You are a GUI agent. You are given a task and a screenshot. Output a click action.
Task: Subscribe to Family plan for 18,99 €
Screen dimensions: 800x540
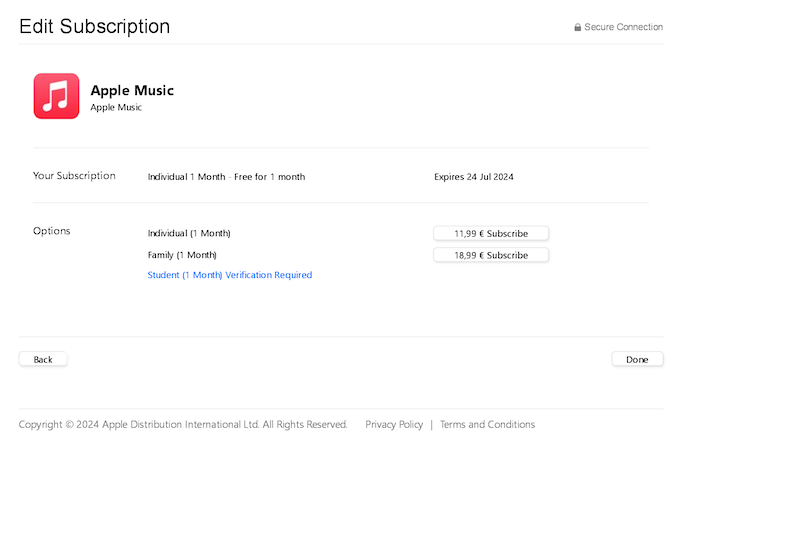(490, 255)
